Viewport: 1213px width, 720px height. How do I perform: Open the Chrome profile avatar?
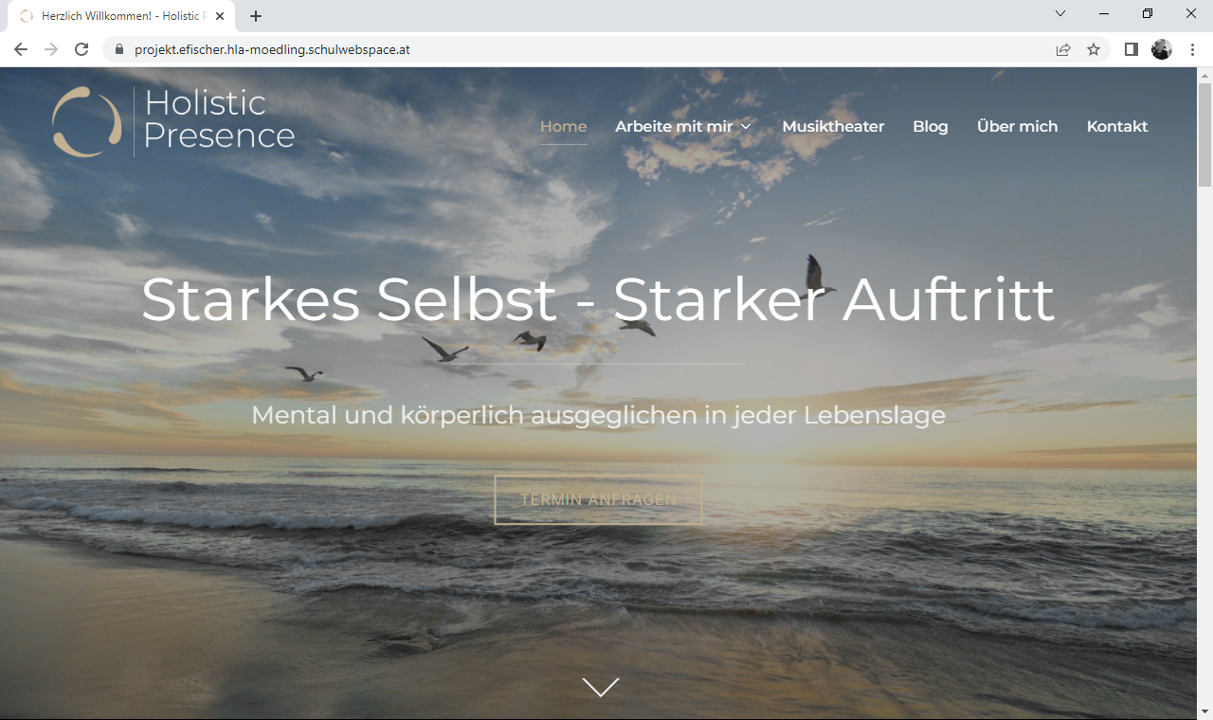click(1161, 49)
